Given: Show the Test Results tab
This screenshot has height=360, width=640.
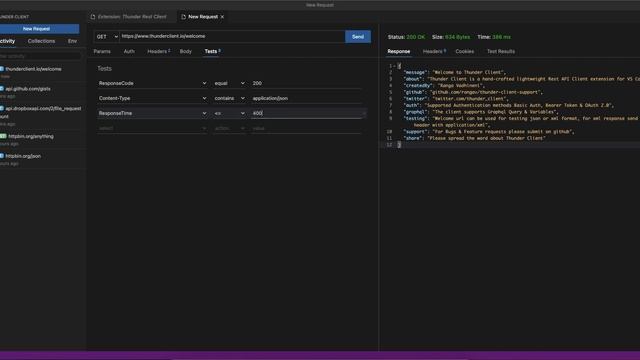Looking at the screenshot, I should 500,51.
